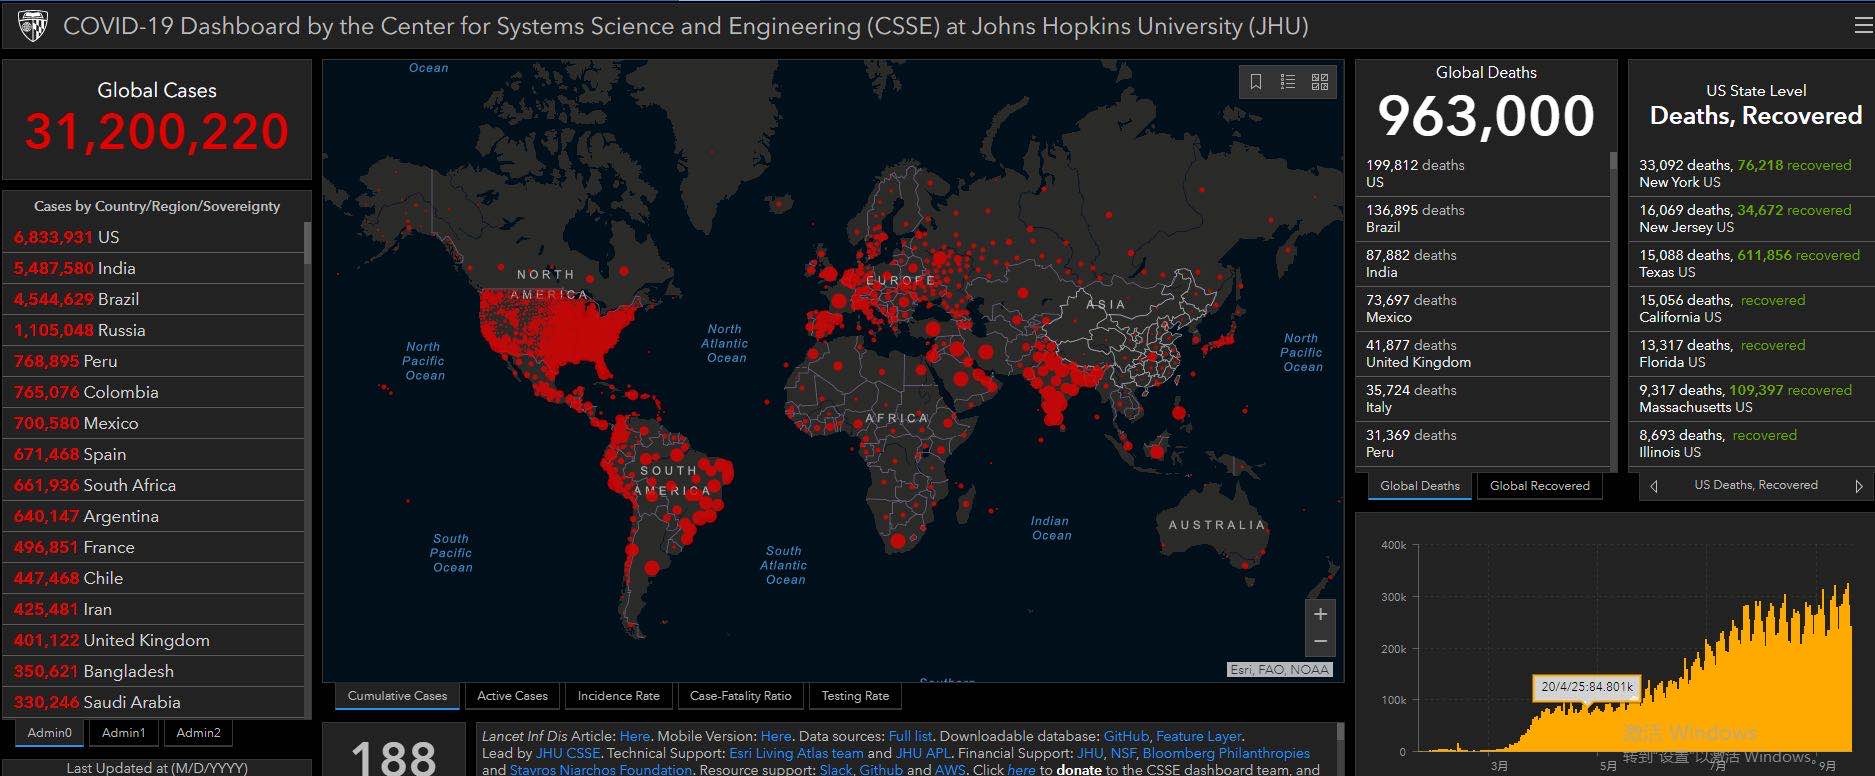Follow the Feature Layer link
This screenshot has width=1875, height=776.
click(1198, 736)
